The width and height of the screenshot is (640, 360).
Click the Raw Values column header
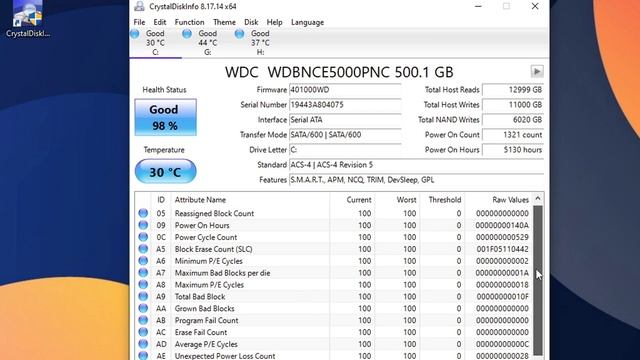click(498, 200)
